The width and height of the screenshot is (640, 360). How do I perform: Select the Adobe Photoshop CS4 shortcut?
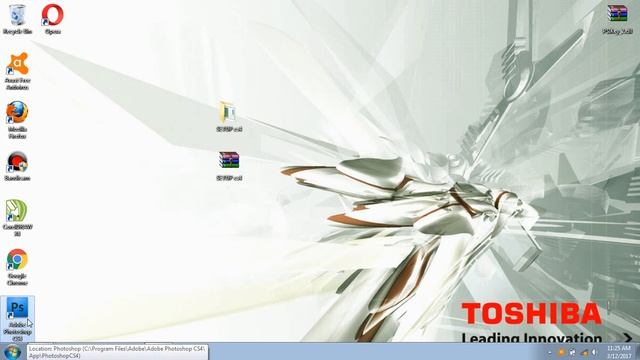17,320
